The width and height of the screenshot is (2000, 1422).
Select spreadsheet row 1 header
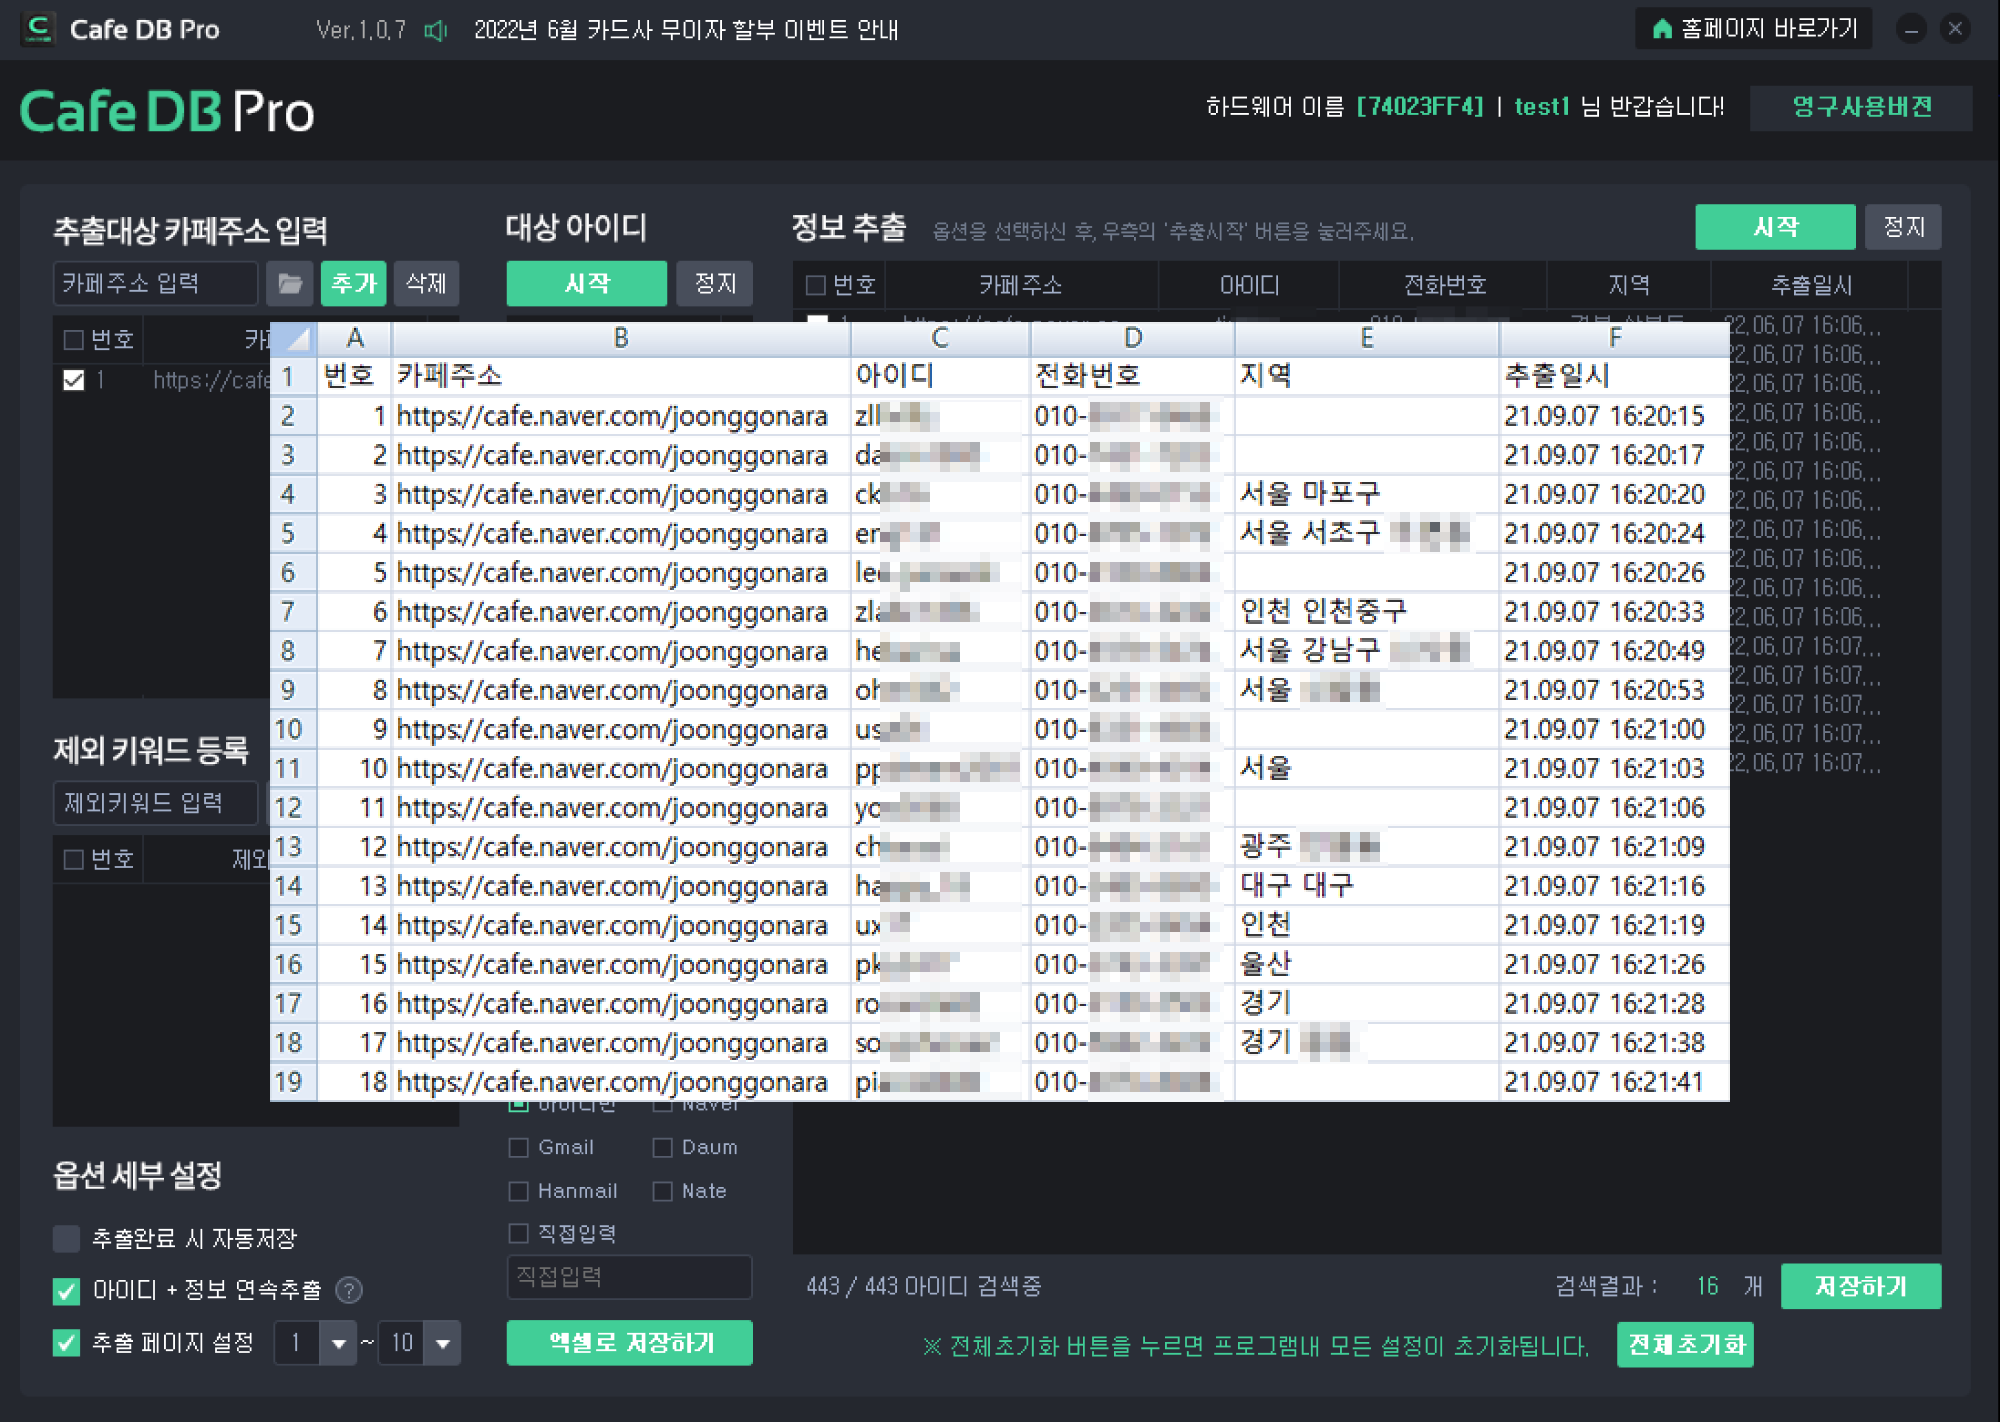coord(293,377)
